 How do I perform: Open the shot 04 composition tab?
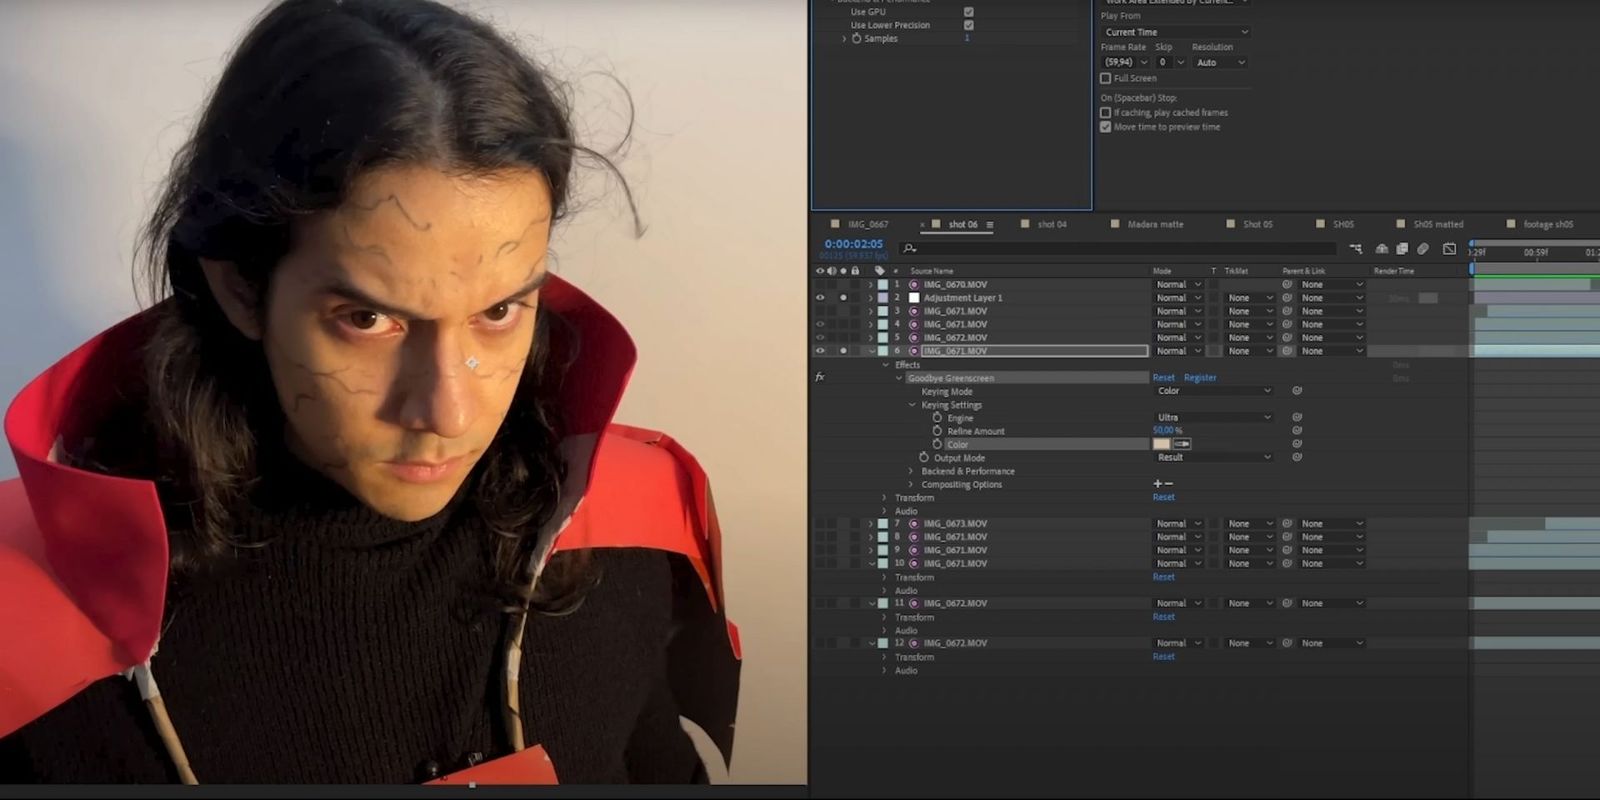(x=1051, y=224)
